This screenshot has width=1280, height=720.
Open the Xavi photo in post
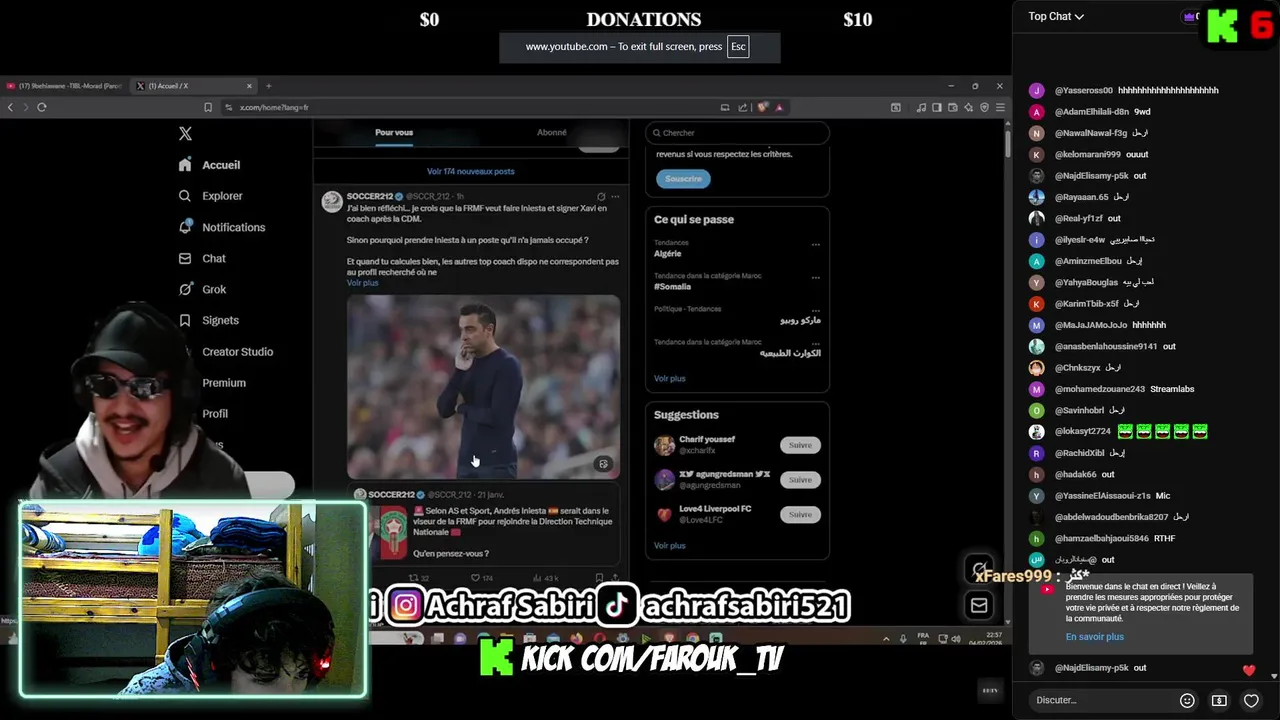(x=483, y=386)
